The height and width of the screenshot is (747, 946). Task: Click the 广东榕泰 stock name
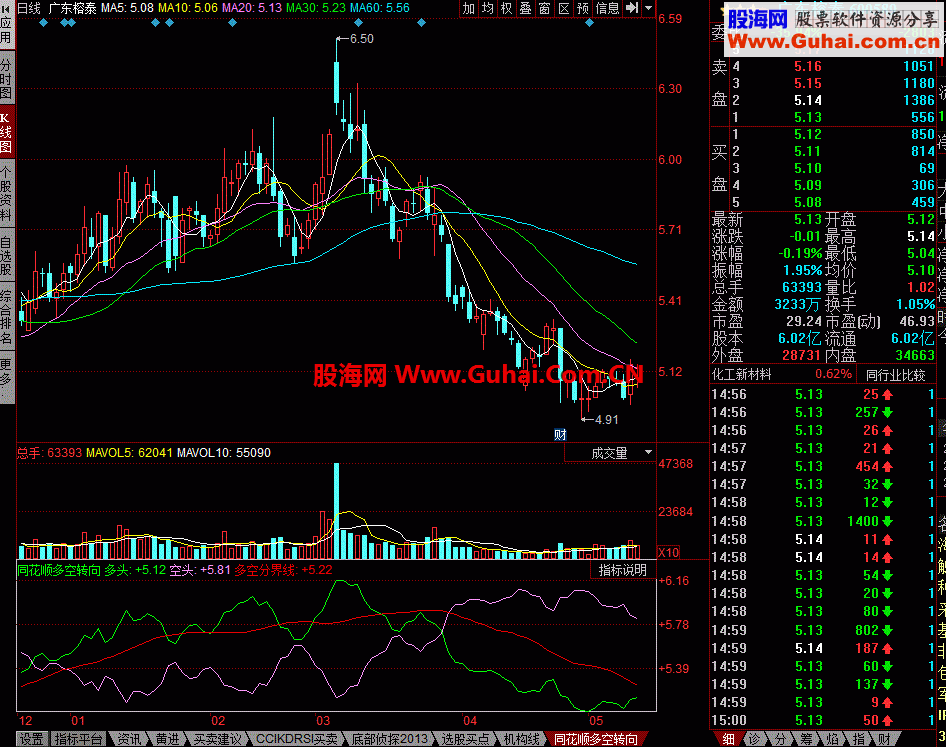click(72, 8)
